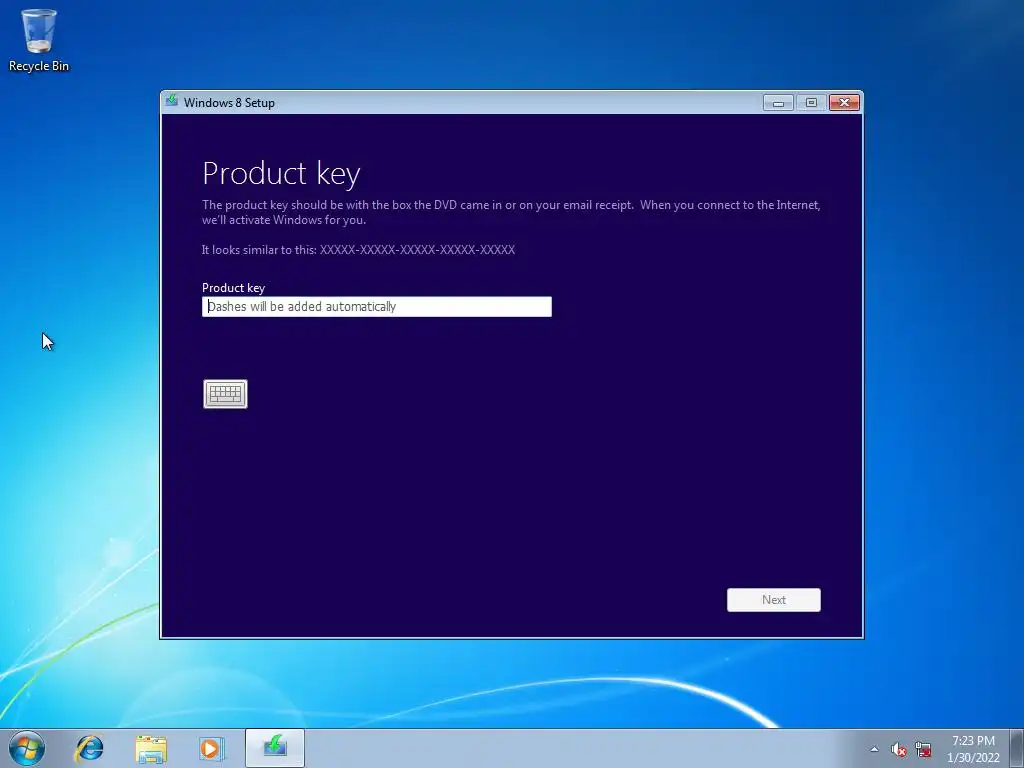Select Windows 8 Setup taskbar button
This screenshot has width=1024, height=768.
(x=275, y=748)
